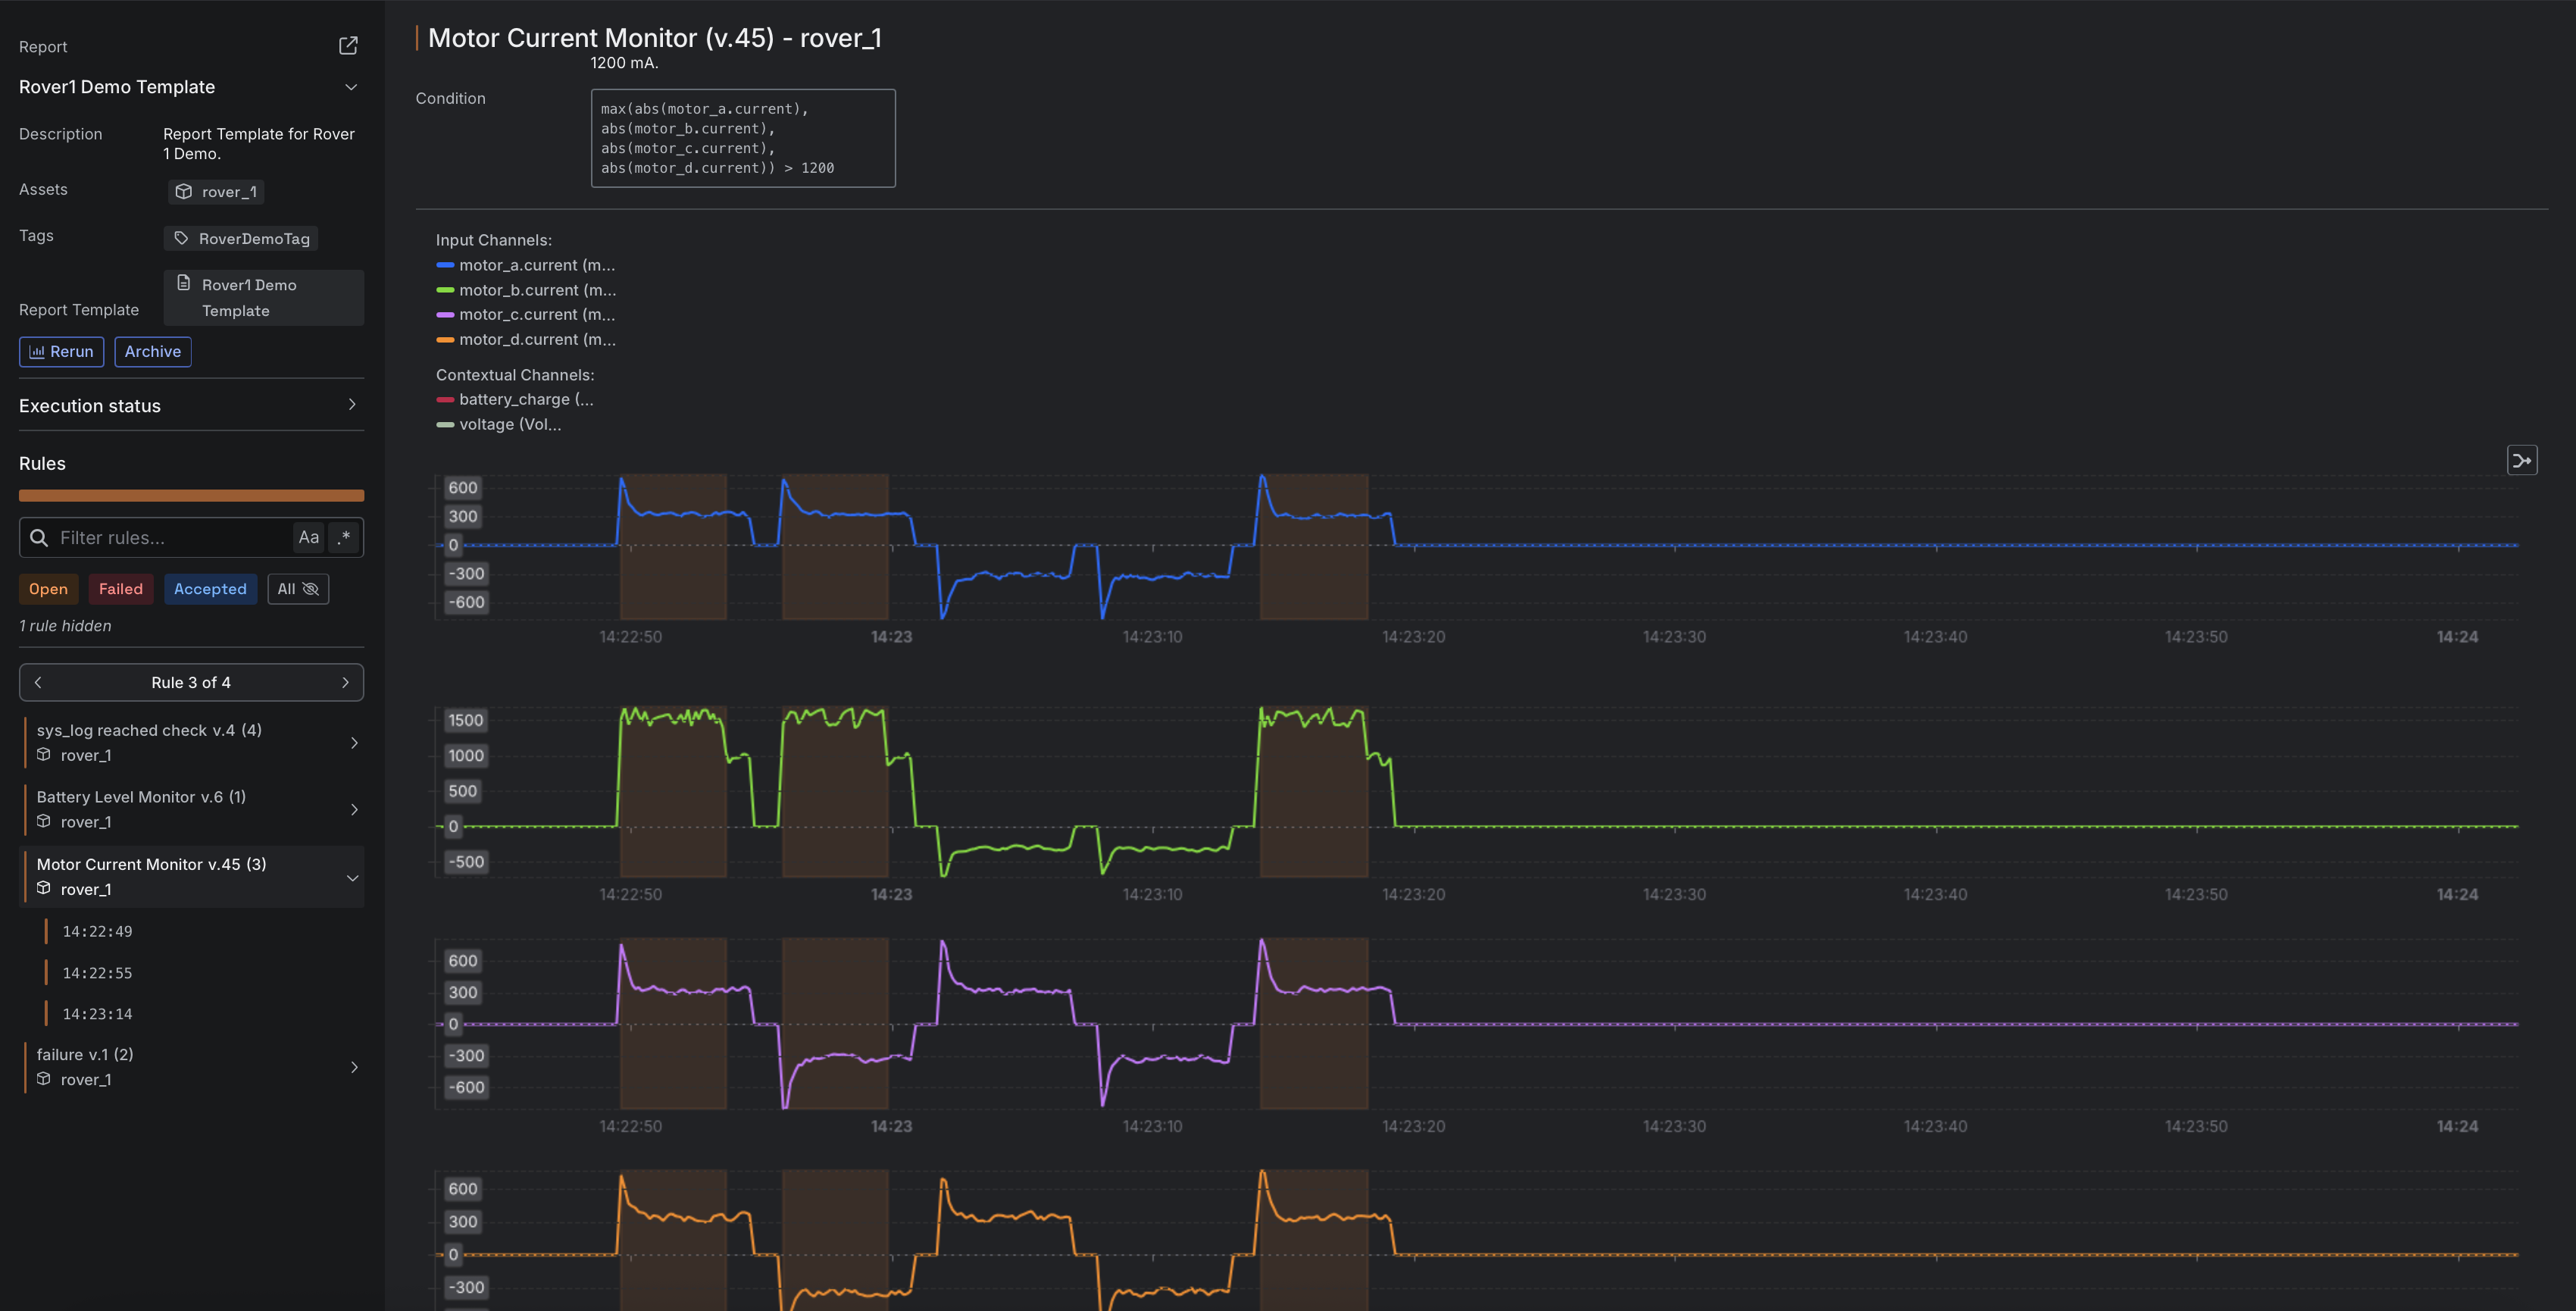This screenshot has height=1311, width=2576.
Task: Toggle regex filter option
Action: pyautogui.click(x=345, y=538)
